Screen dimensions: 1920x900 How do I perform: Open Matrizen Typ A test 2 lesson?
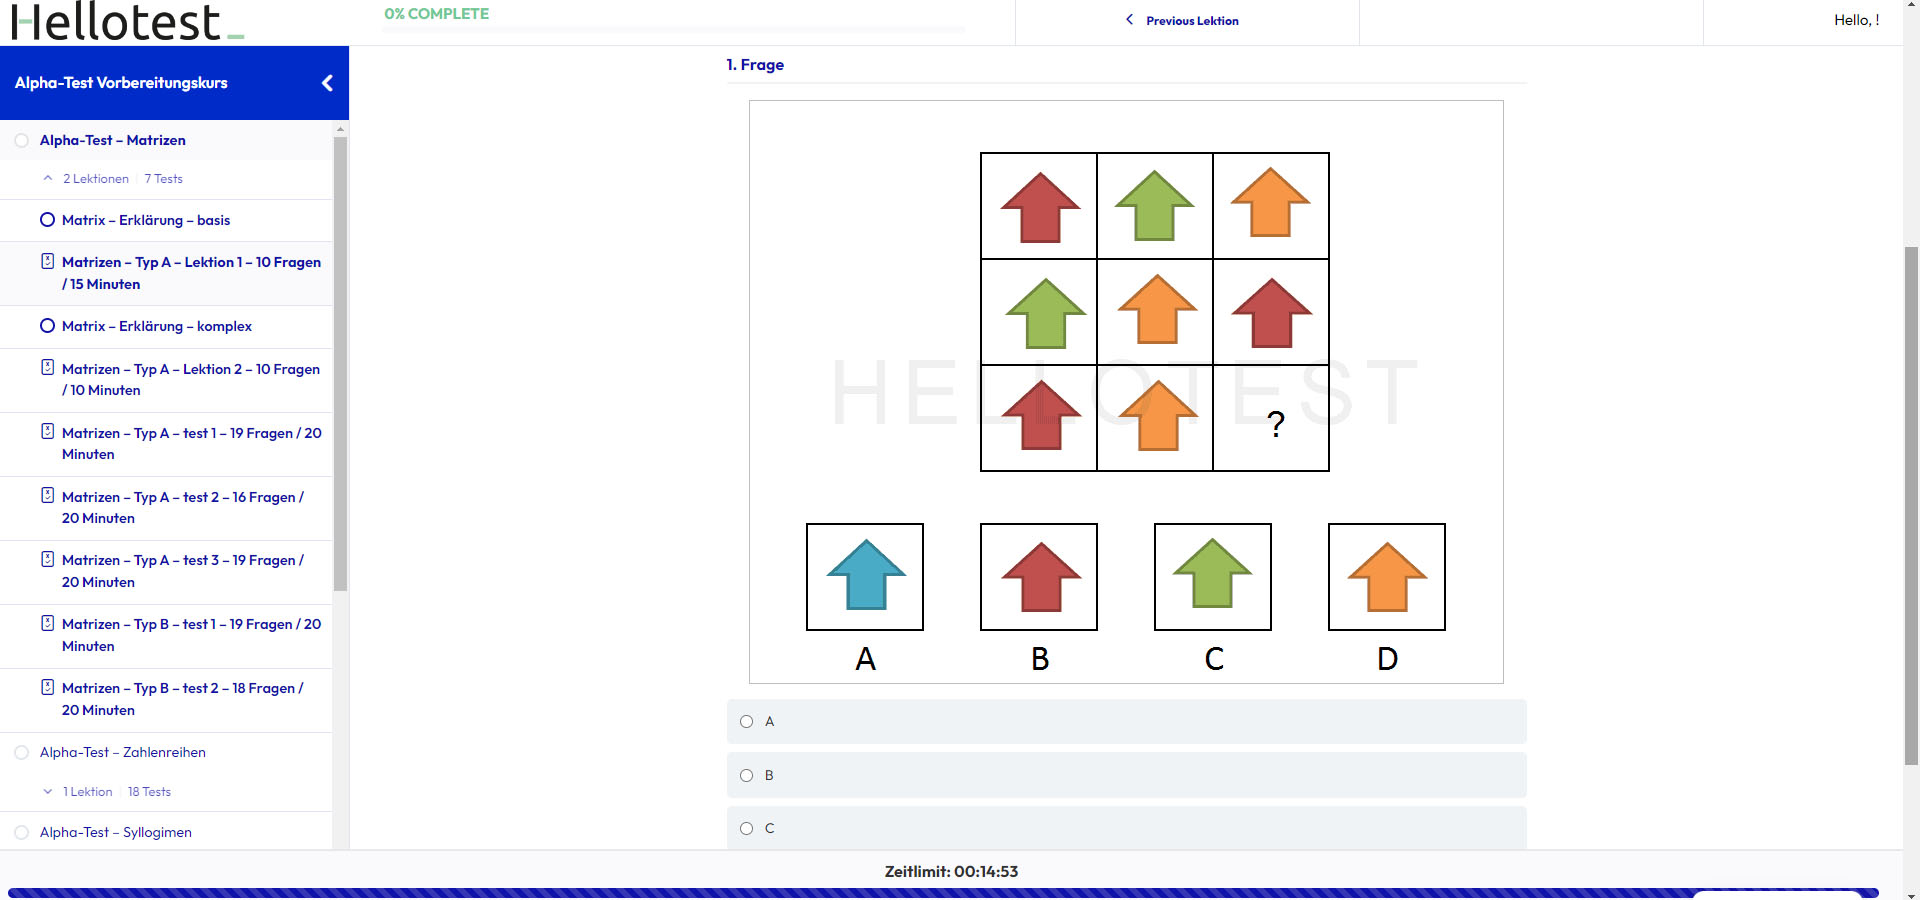[183, 507]
